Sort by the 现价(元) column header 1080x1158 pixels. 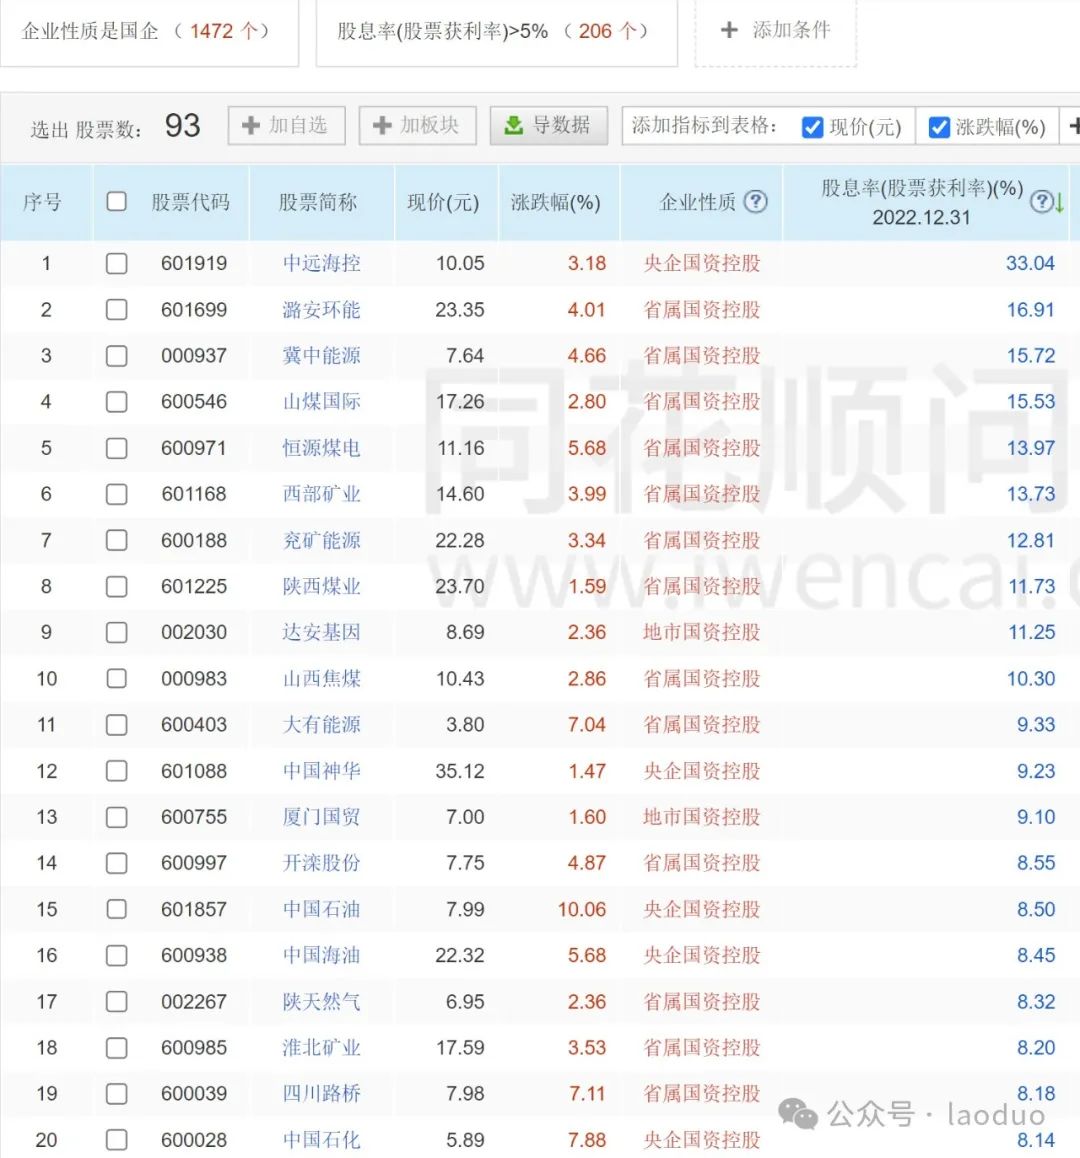click(x=443, y=203)
